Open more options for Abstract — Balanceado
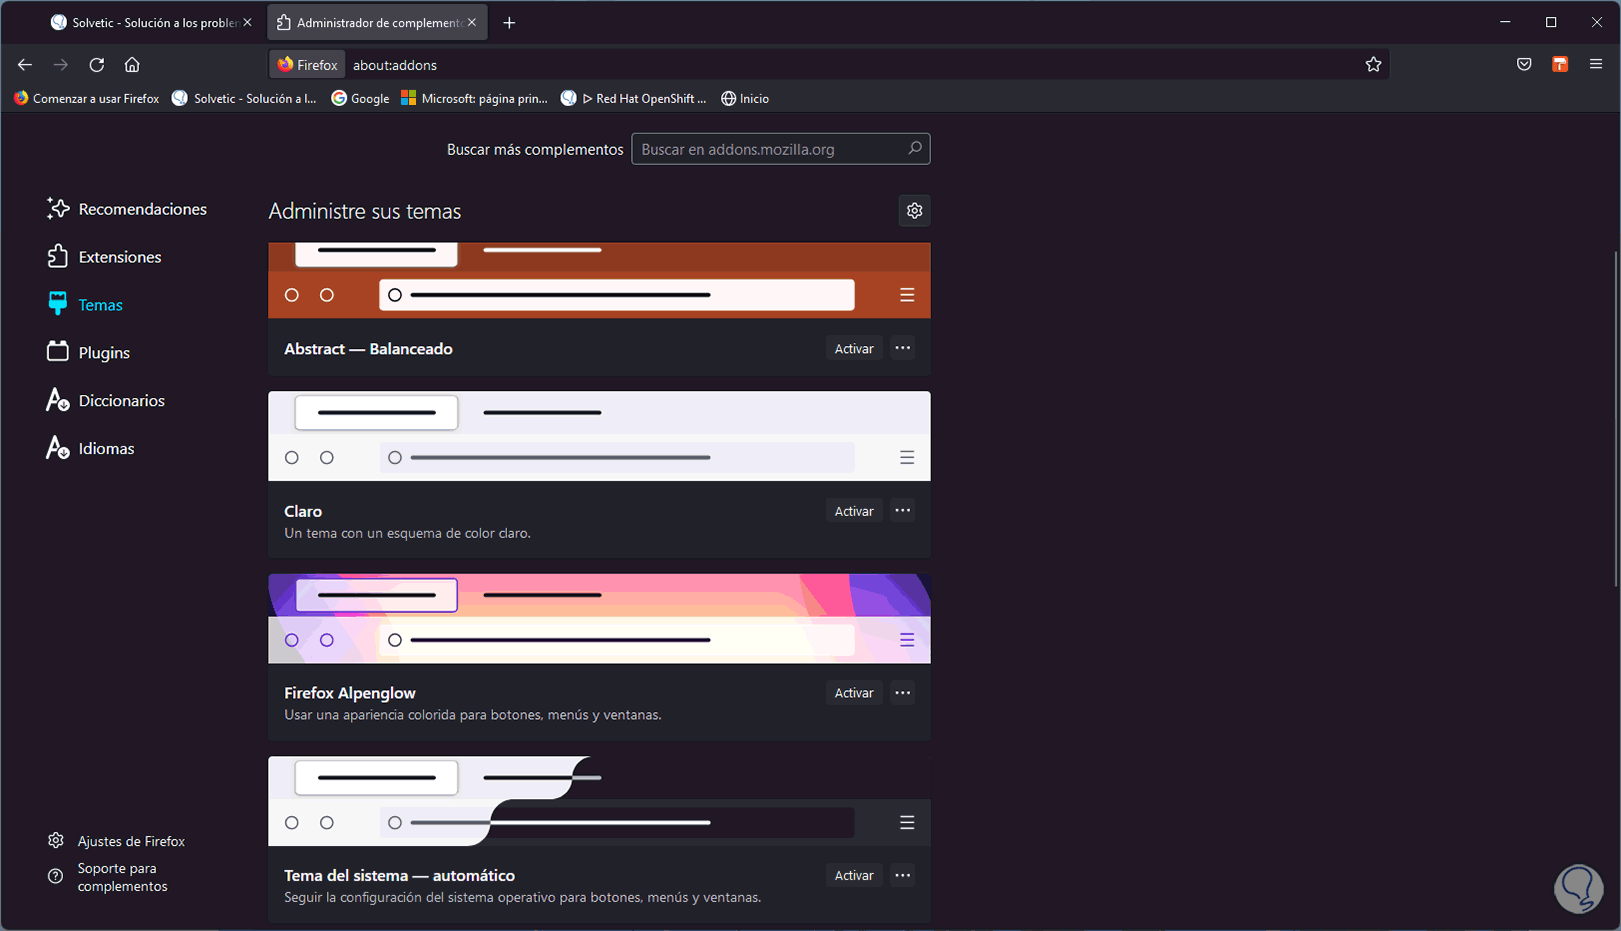 tap(903, 348)
